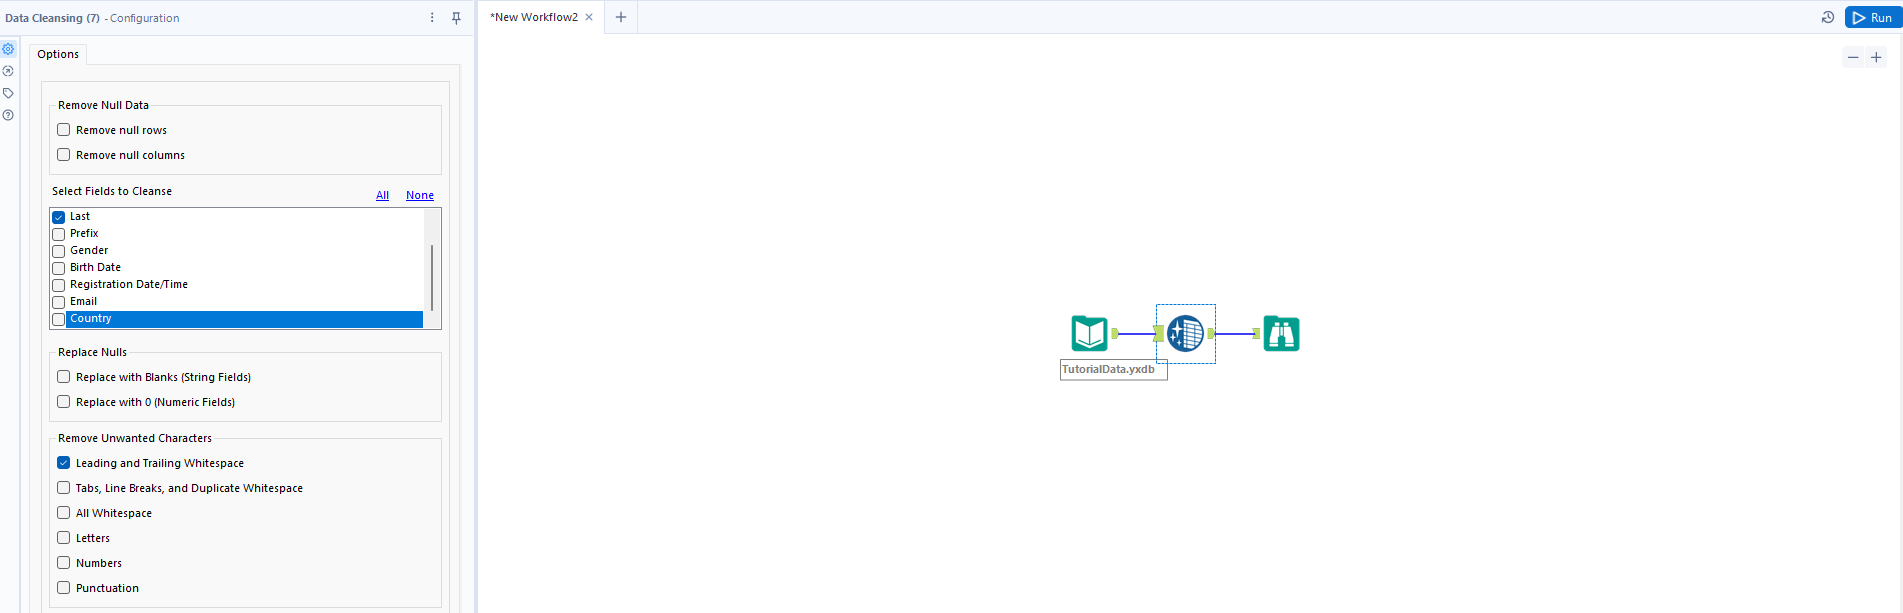Screen dimensions: 1903x613
Task: Click the Browse tool input anchor
Action: [1256, 333]
